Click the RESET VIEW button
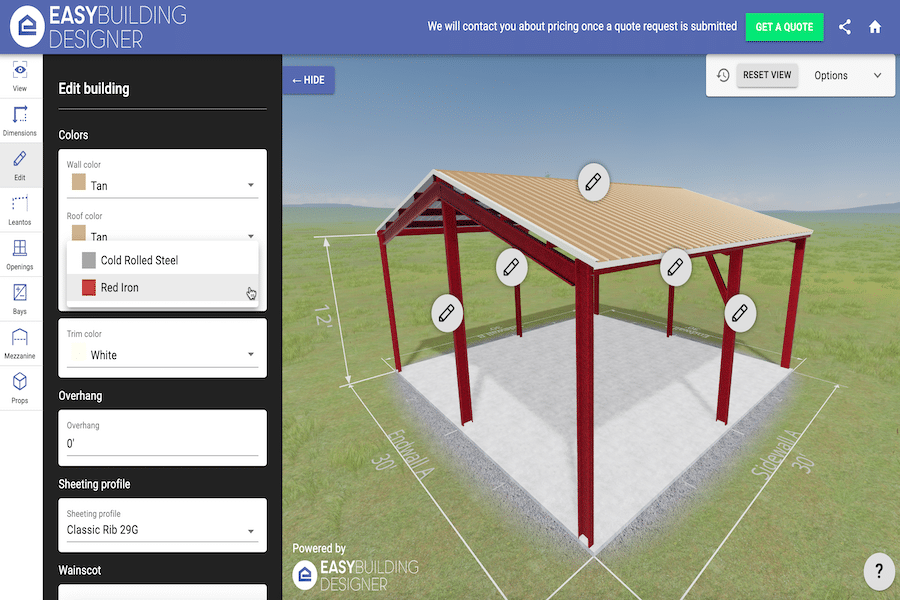 (767, 75)
